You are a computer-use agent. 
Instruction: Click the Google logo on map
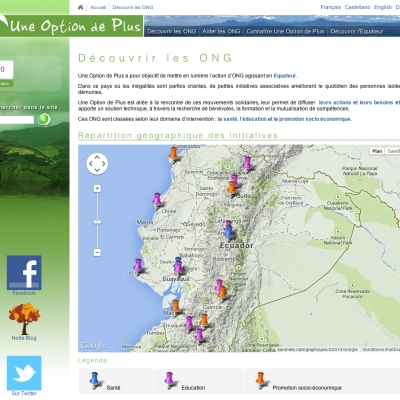coord(93,346)
